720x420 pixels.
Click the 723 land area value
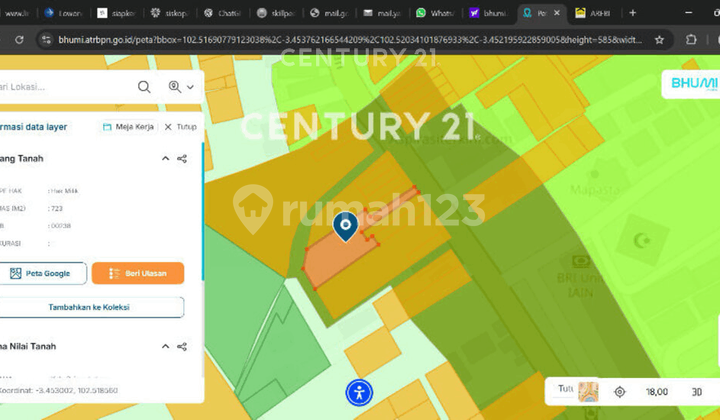(57, 208)
